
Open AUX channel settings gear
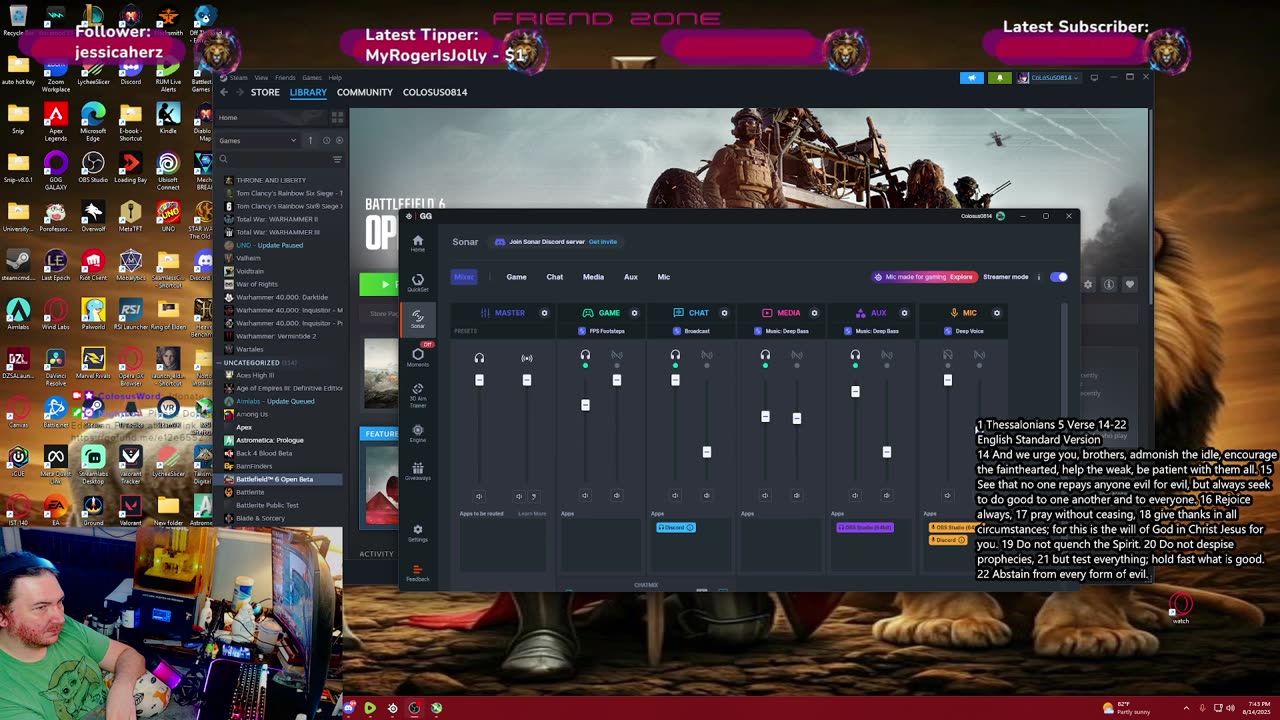[x=904, y=313]
